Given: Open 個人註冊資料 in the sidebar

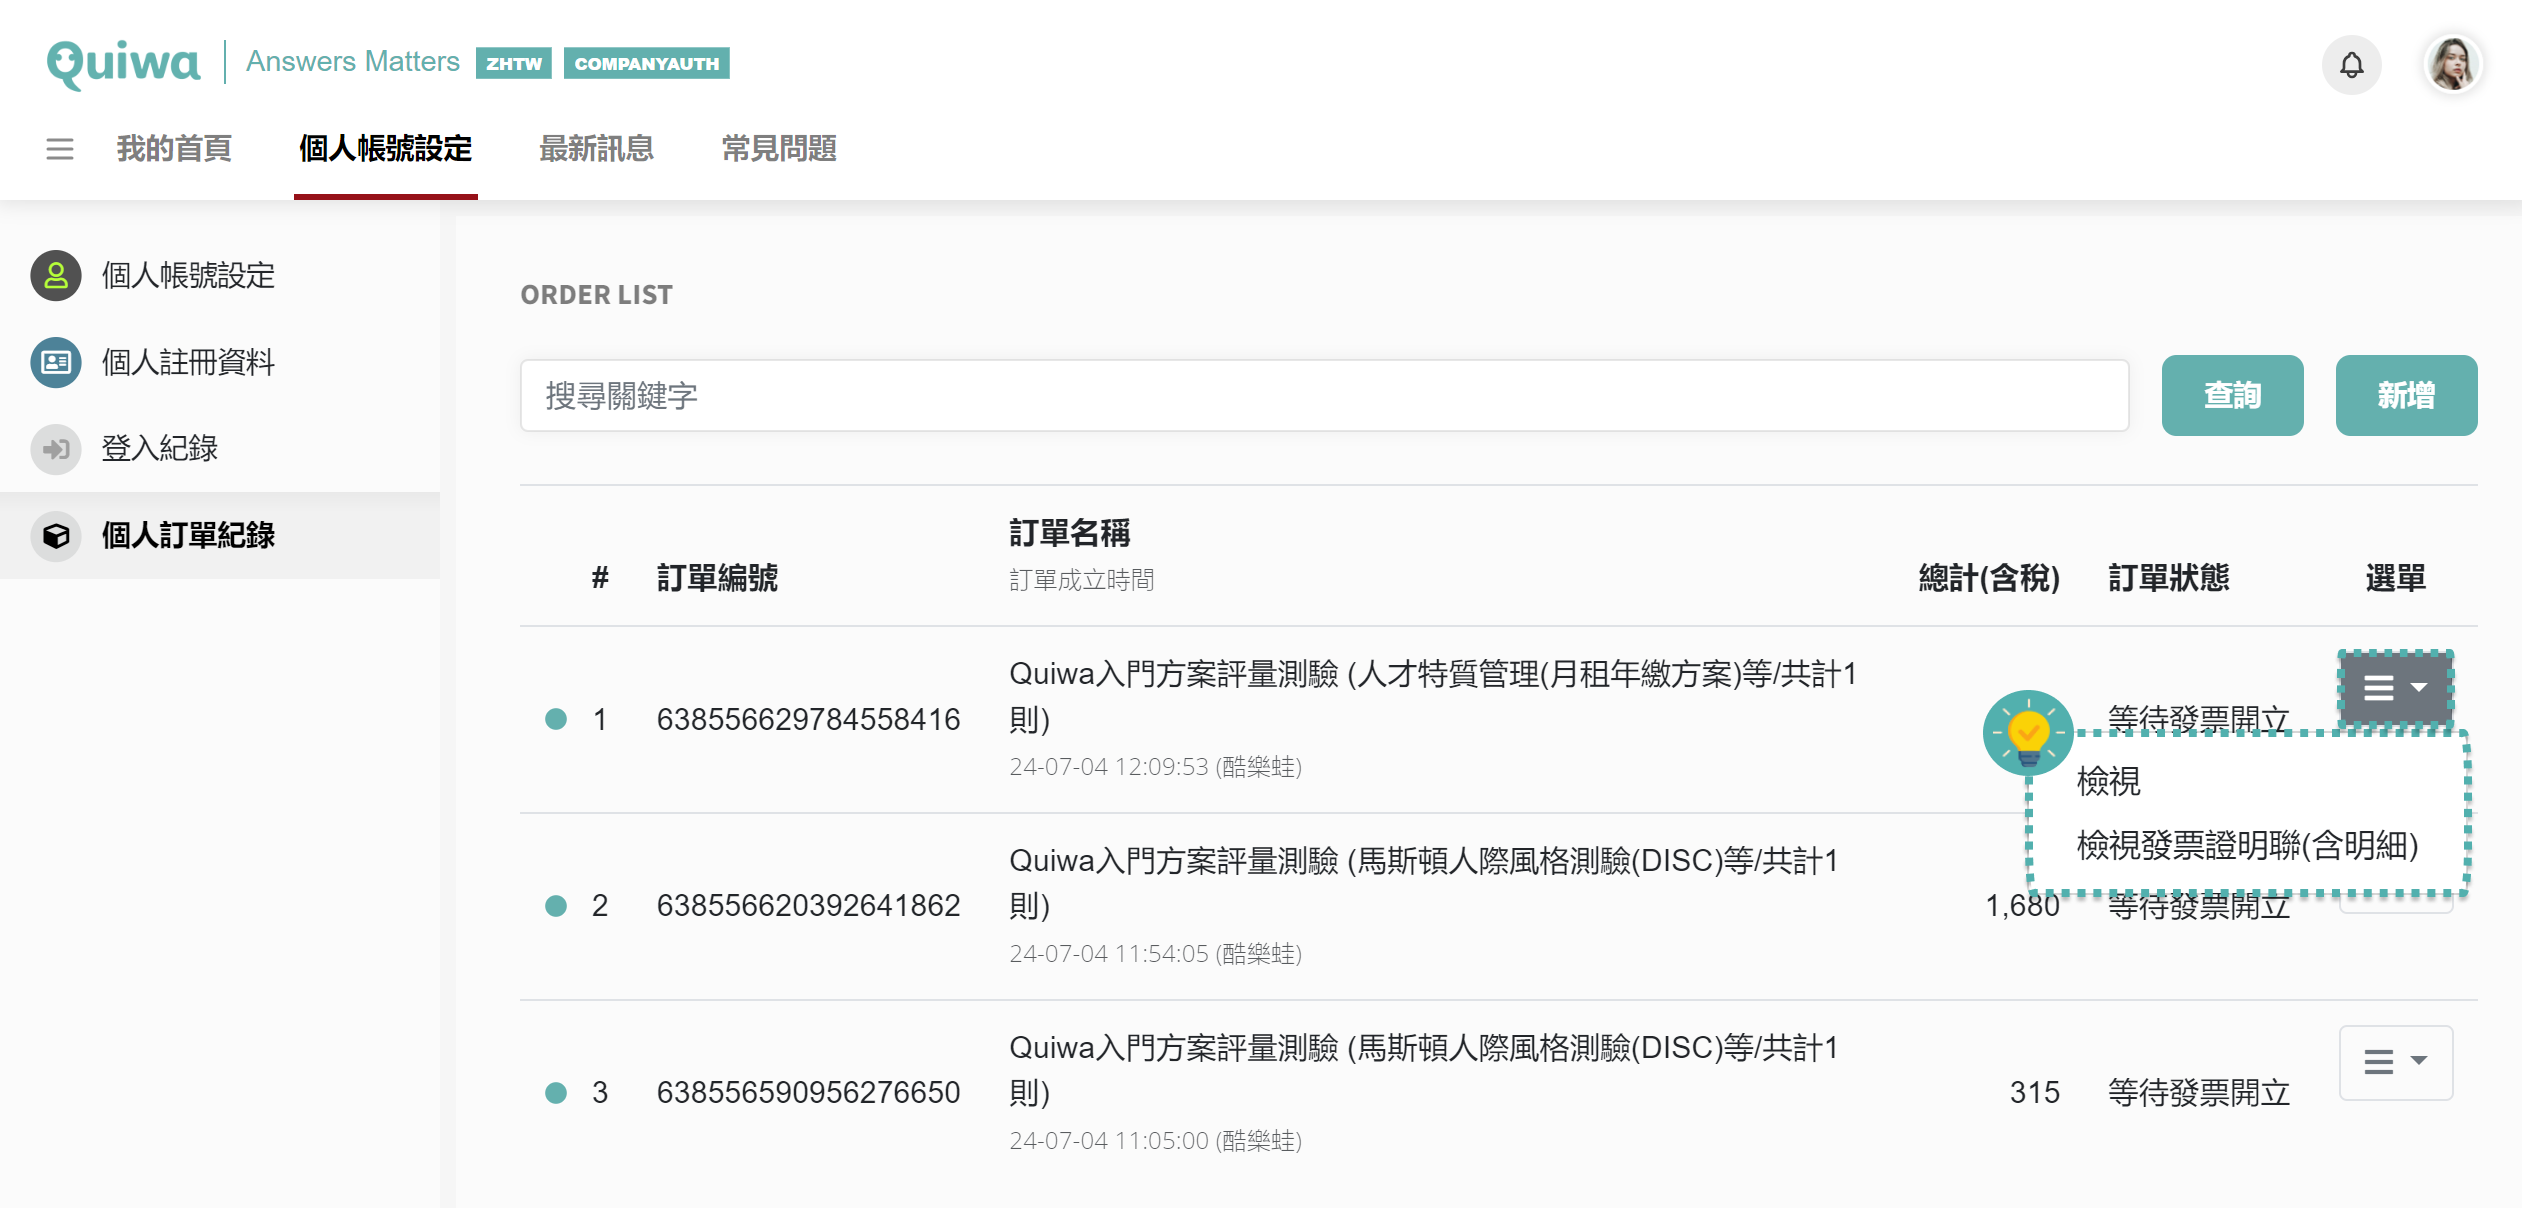Looking at the screenshot, I should coord(188,362).
